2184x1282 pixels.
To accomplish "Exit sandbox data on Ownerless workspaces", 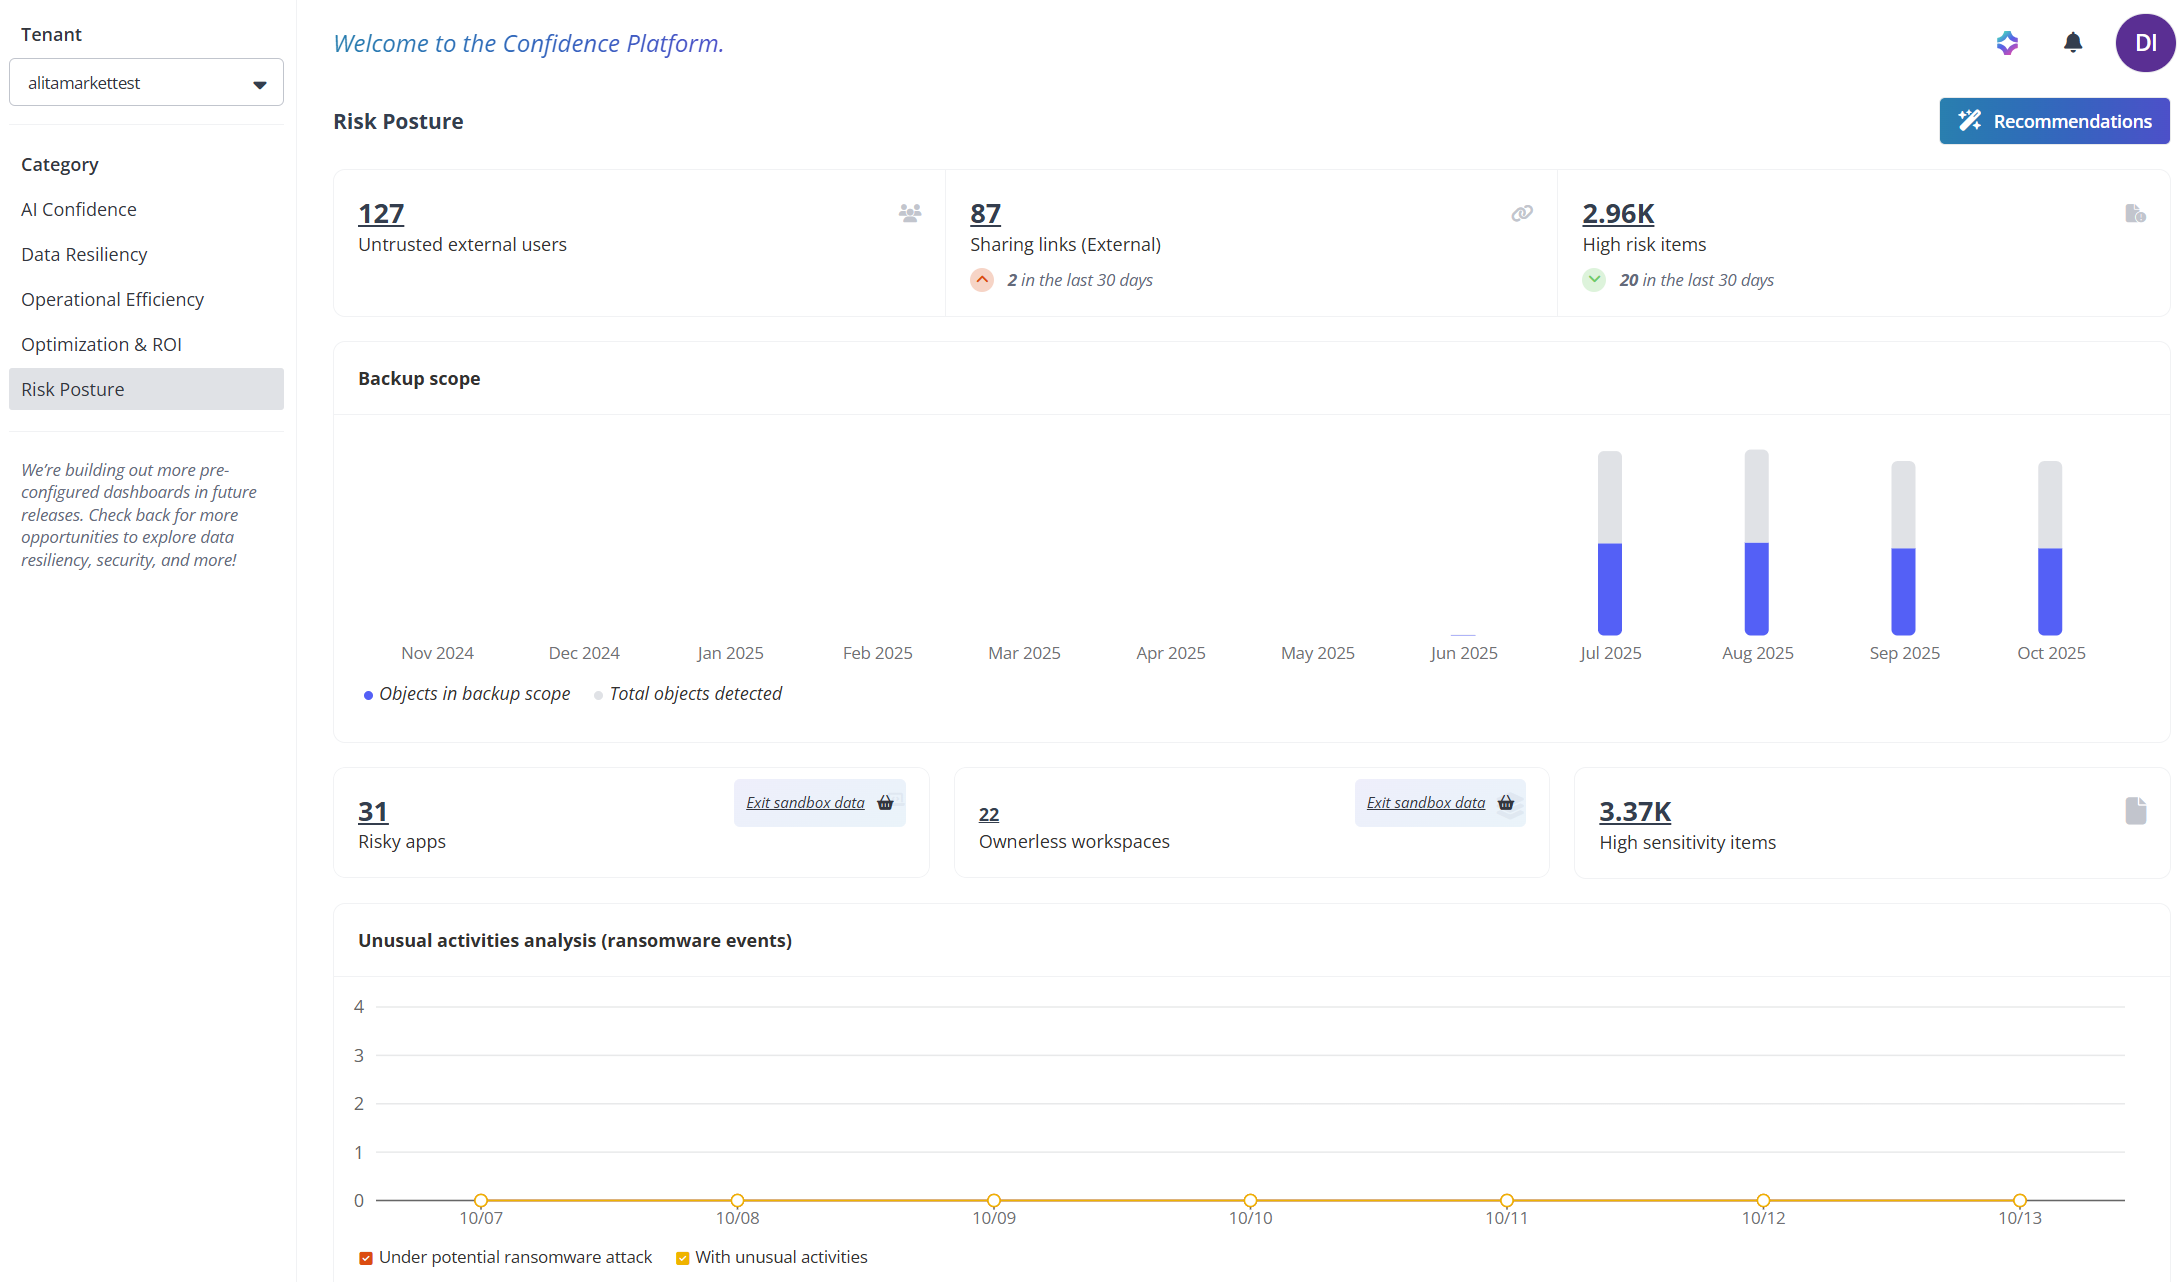I will point(1425,803).
